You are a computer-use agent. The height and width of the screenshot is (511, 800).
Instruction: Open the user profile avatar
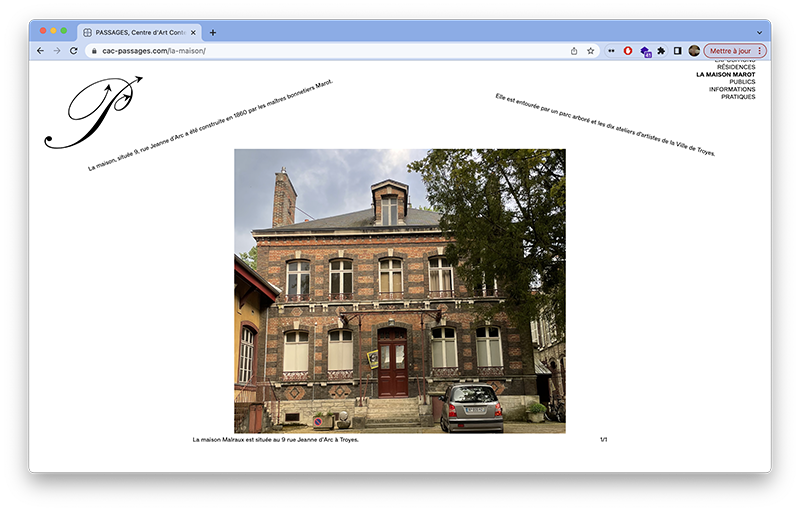[694, 50]
